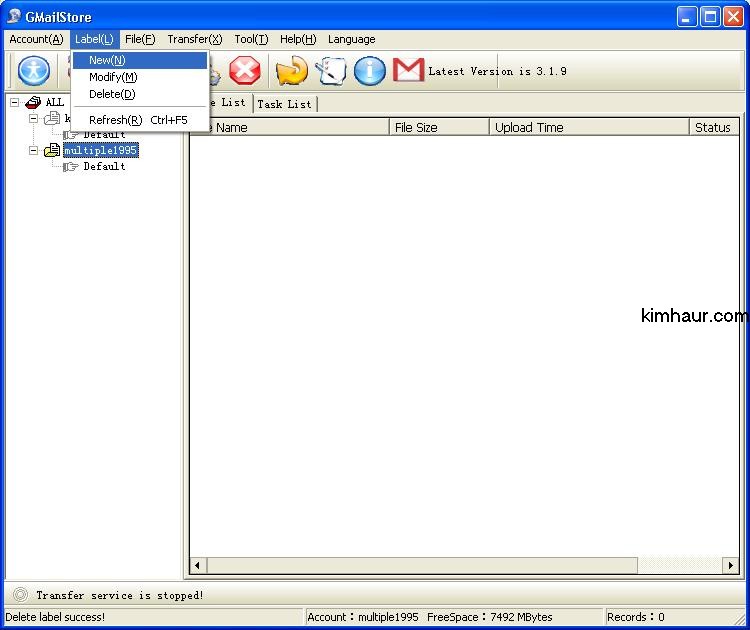This screenshot has height=630, width=750.
Task: Choose Modify from the Label menu
Action: point(113,77)
